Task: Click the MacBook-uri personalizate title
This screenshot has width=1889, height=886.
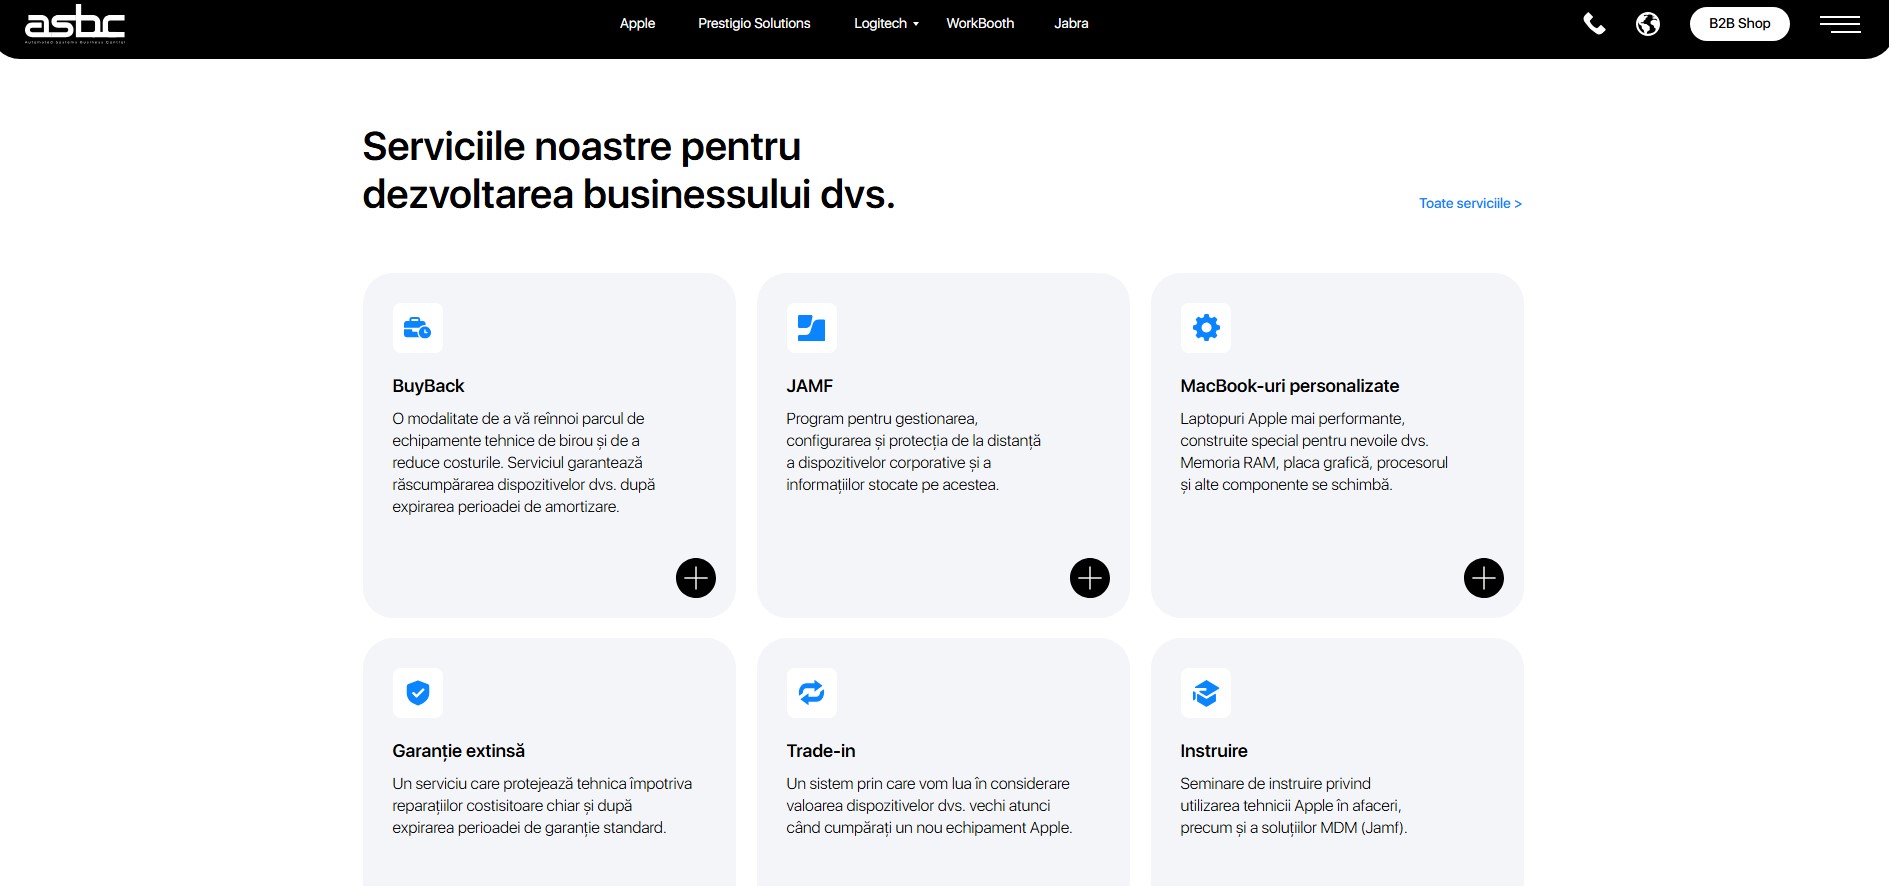Action: tap(1290, 386)
